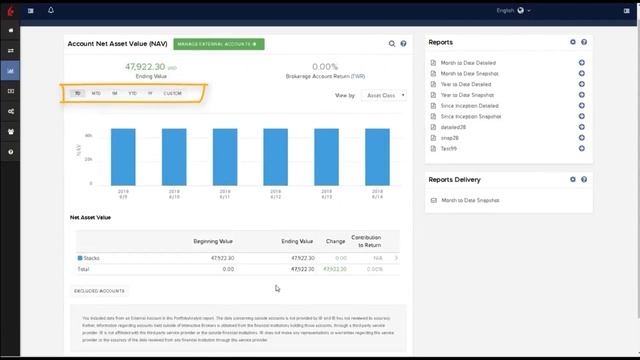Open the transfer arrows sidebar icon
The width and height of the screenshot is (640, 360).
(11, 51)
